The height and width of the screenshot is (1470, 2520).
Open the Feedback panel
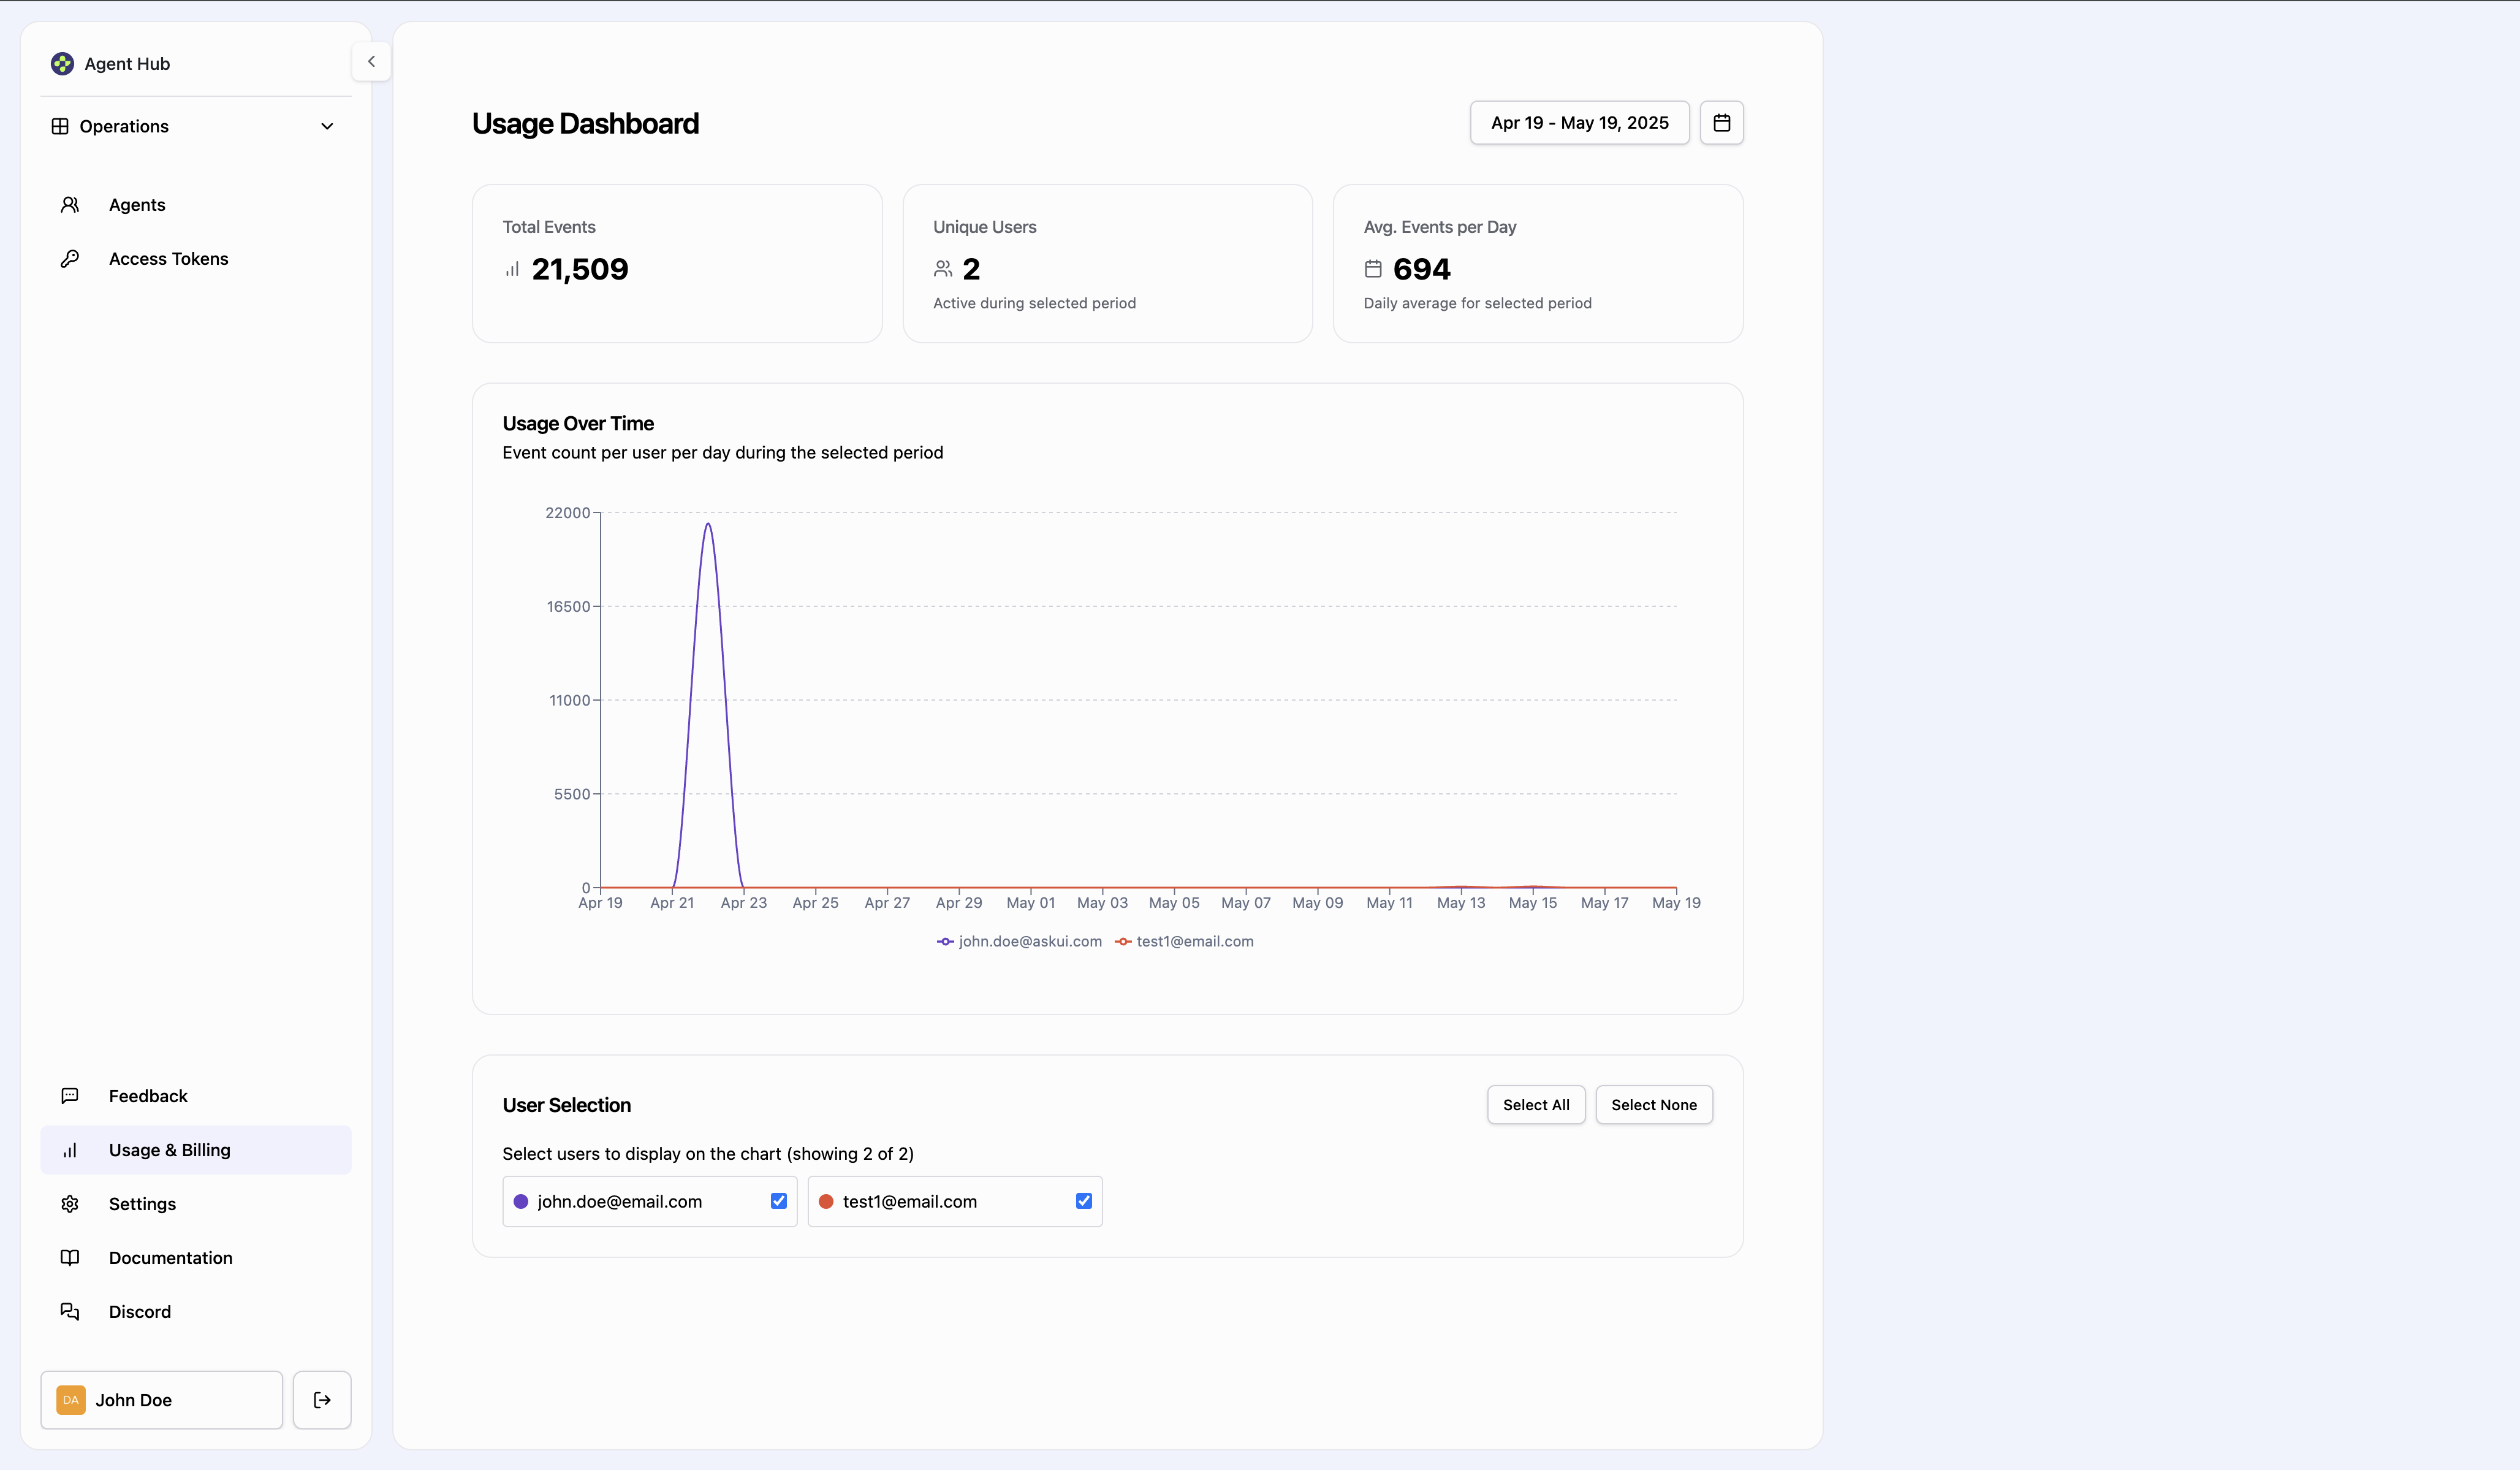coord(148,1095)
